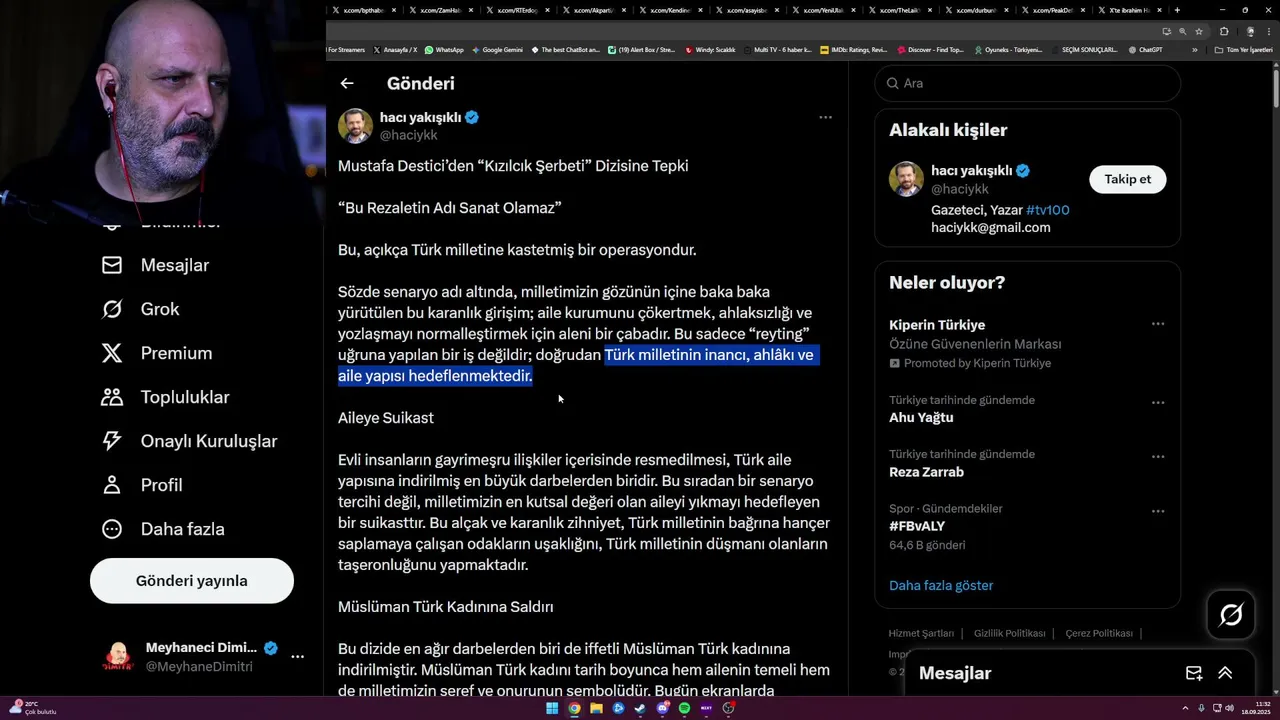
Task: Open the Windows Start menu
Action: pyautogui.click(x=552, y=708)
